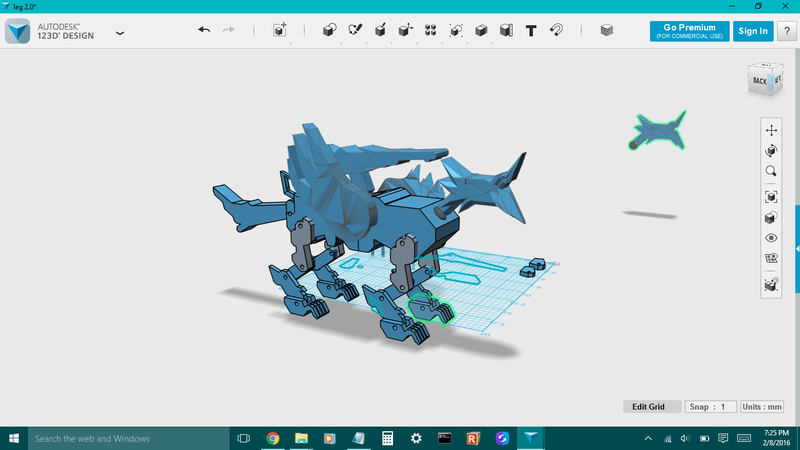Open the Combine tool
Image resolution: width=800 pixels, height=450 pixels.
click(x=481, y=30)
